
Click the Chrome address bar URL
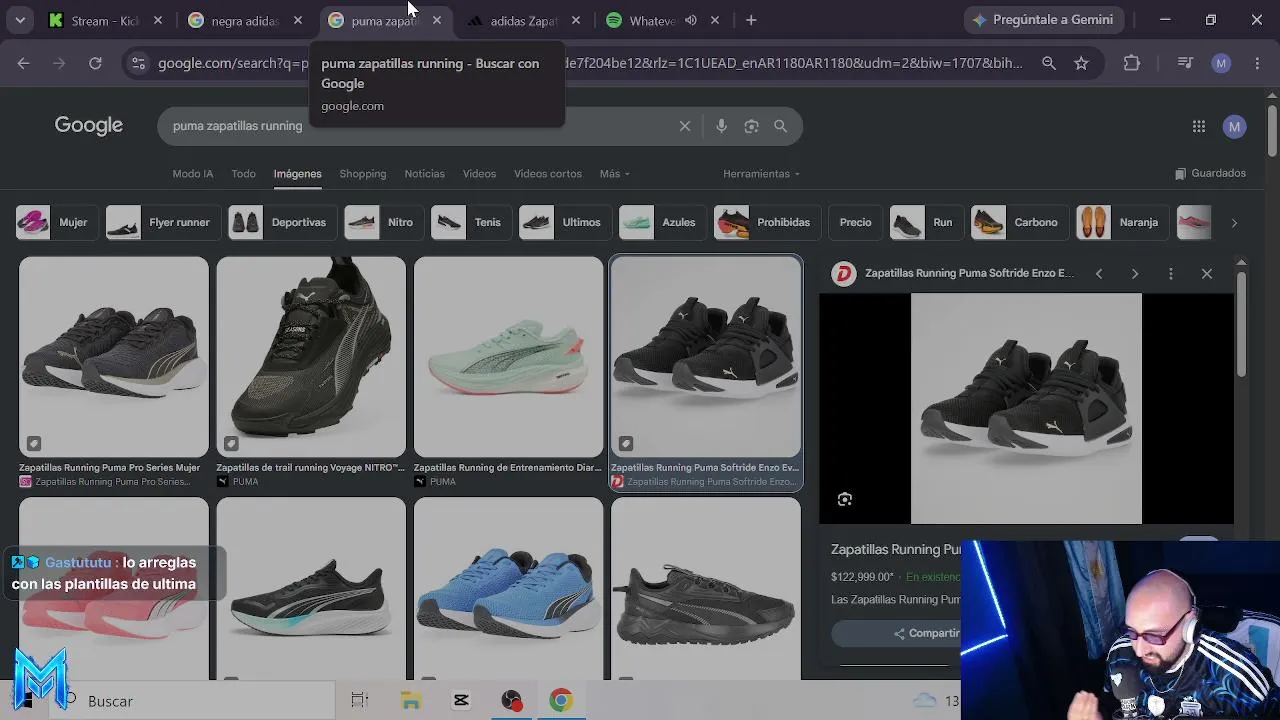(590, 63)
